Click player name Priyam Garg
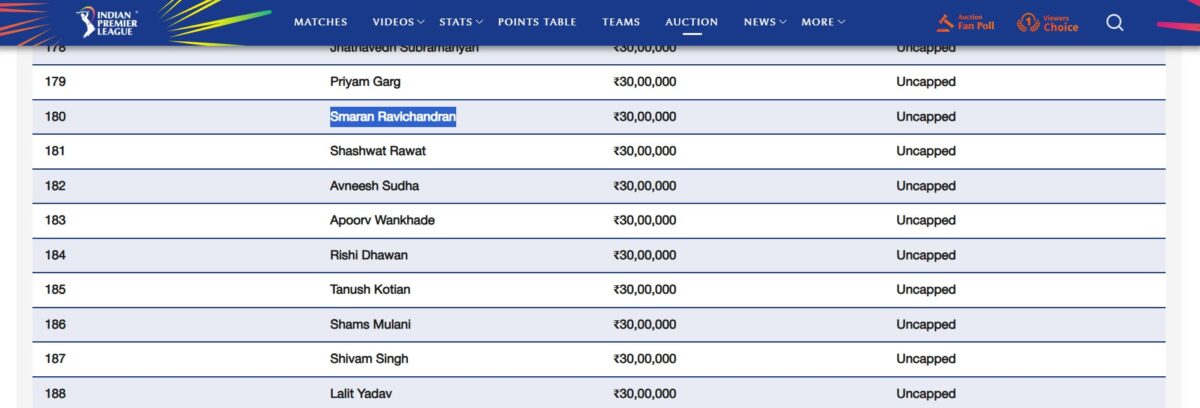 click(x=365, y=82)
